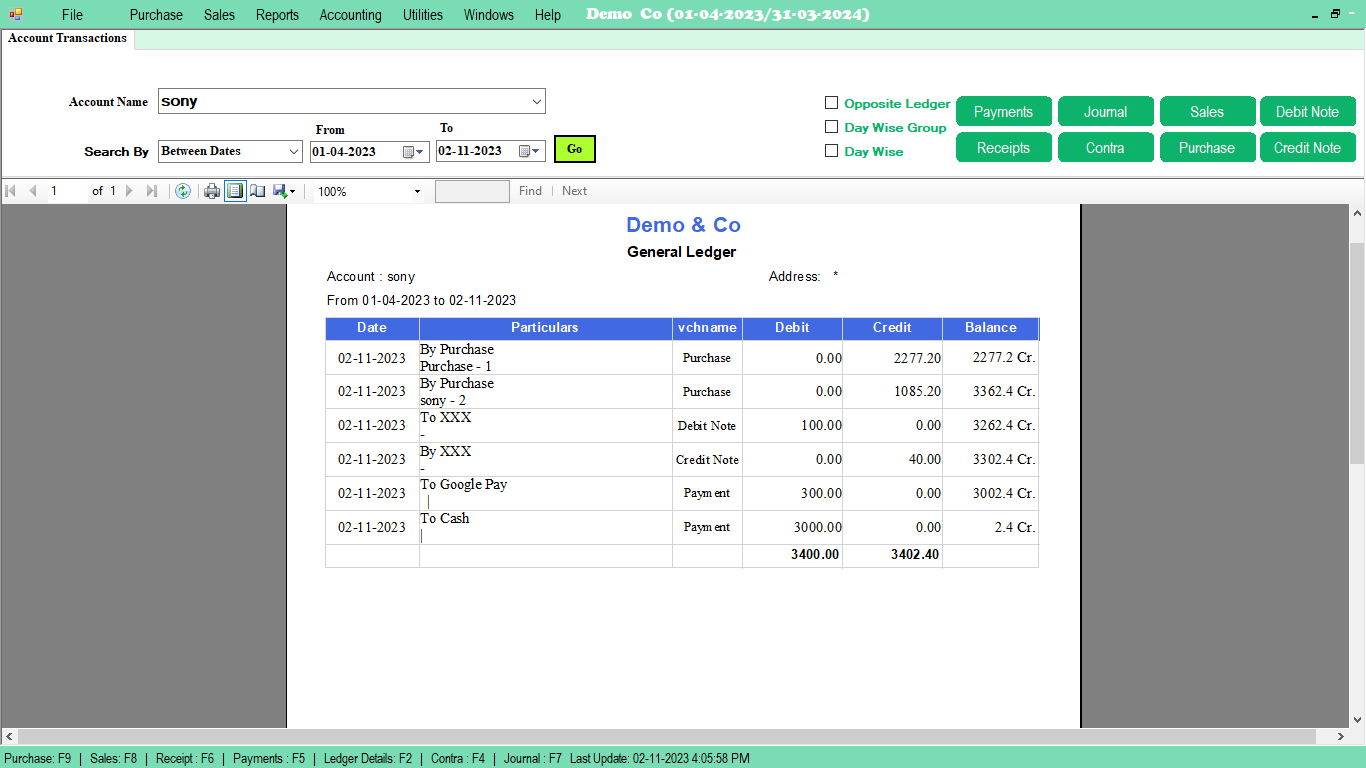Viewport: 1366px width, 768px height.
Task: Refresh the report preview
Action: pyautogui.click(x=183, y=191)
